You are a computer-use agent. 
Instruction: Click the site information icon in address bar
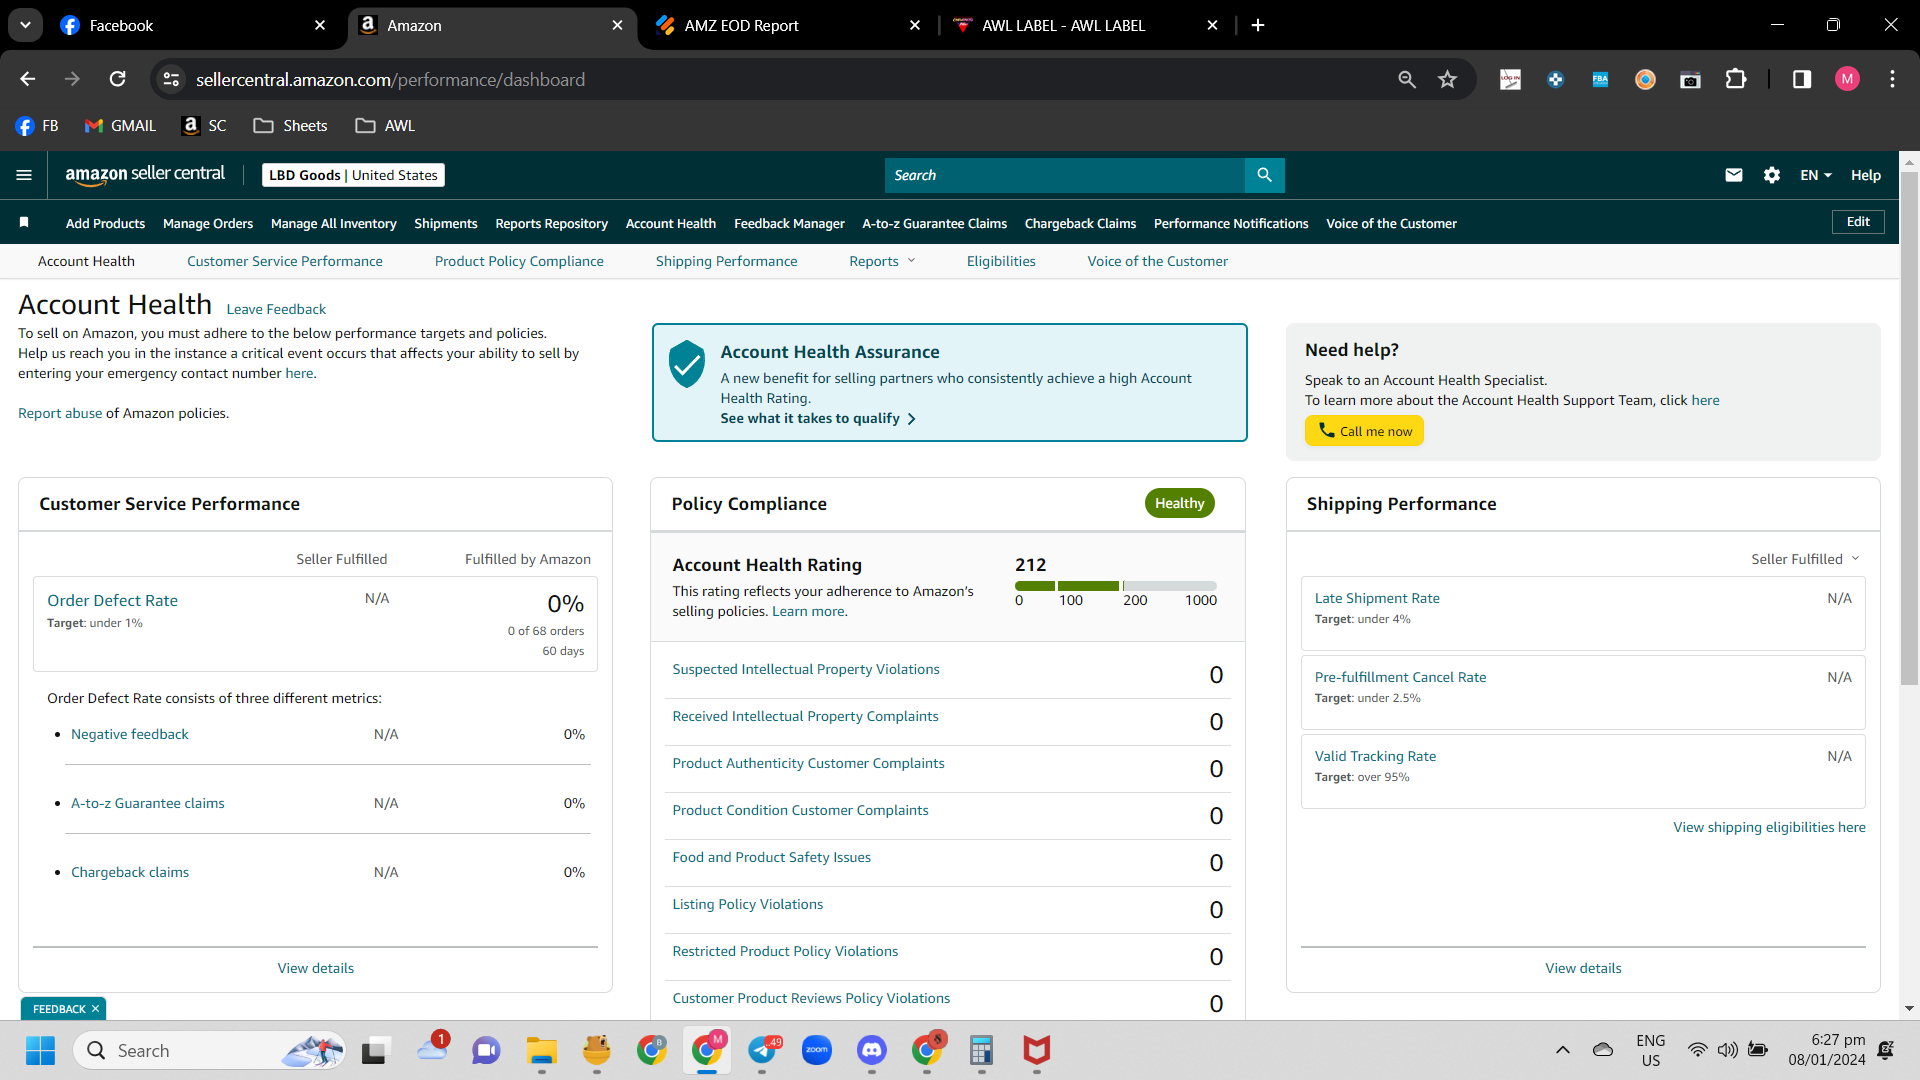click(x=172, y=79)
